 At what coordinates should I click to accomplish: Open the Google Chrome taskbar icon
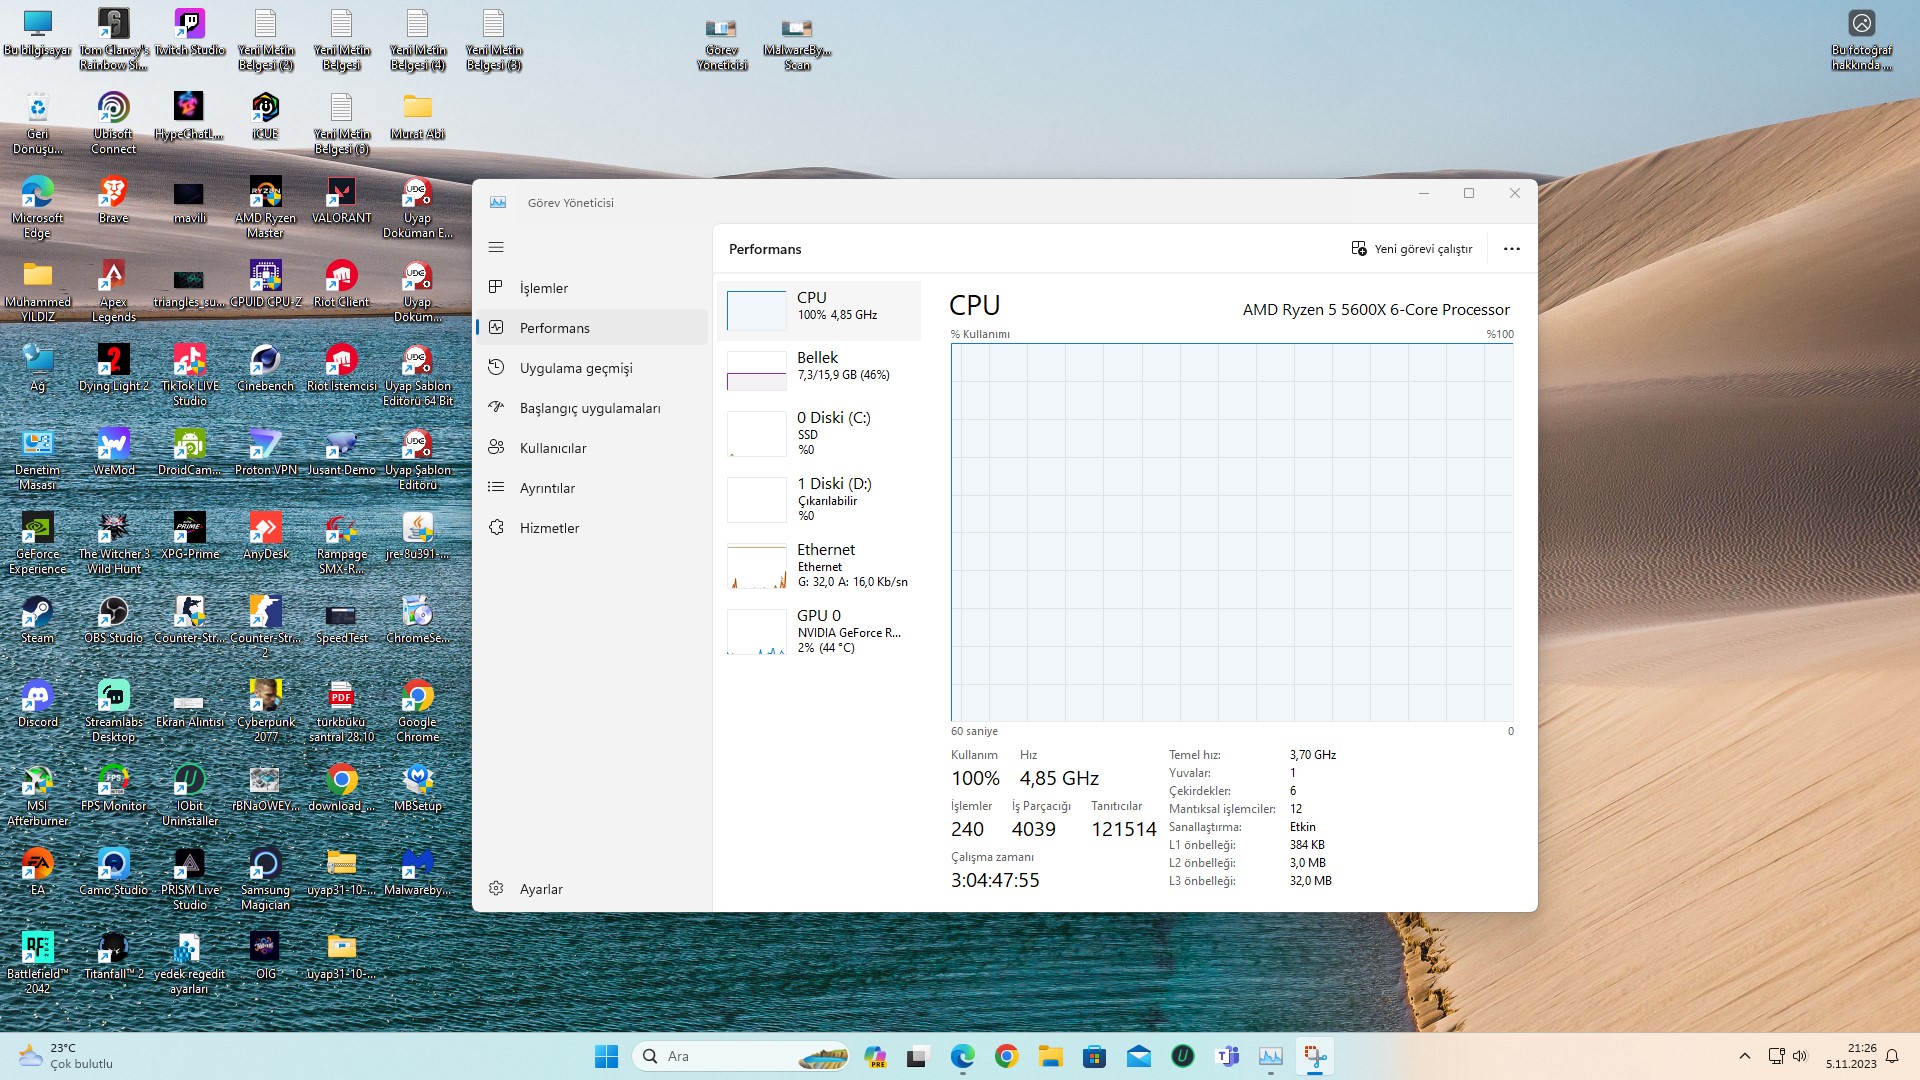(1006, 1056)
